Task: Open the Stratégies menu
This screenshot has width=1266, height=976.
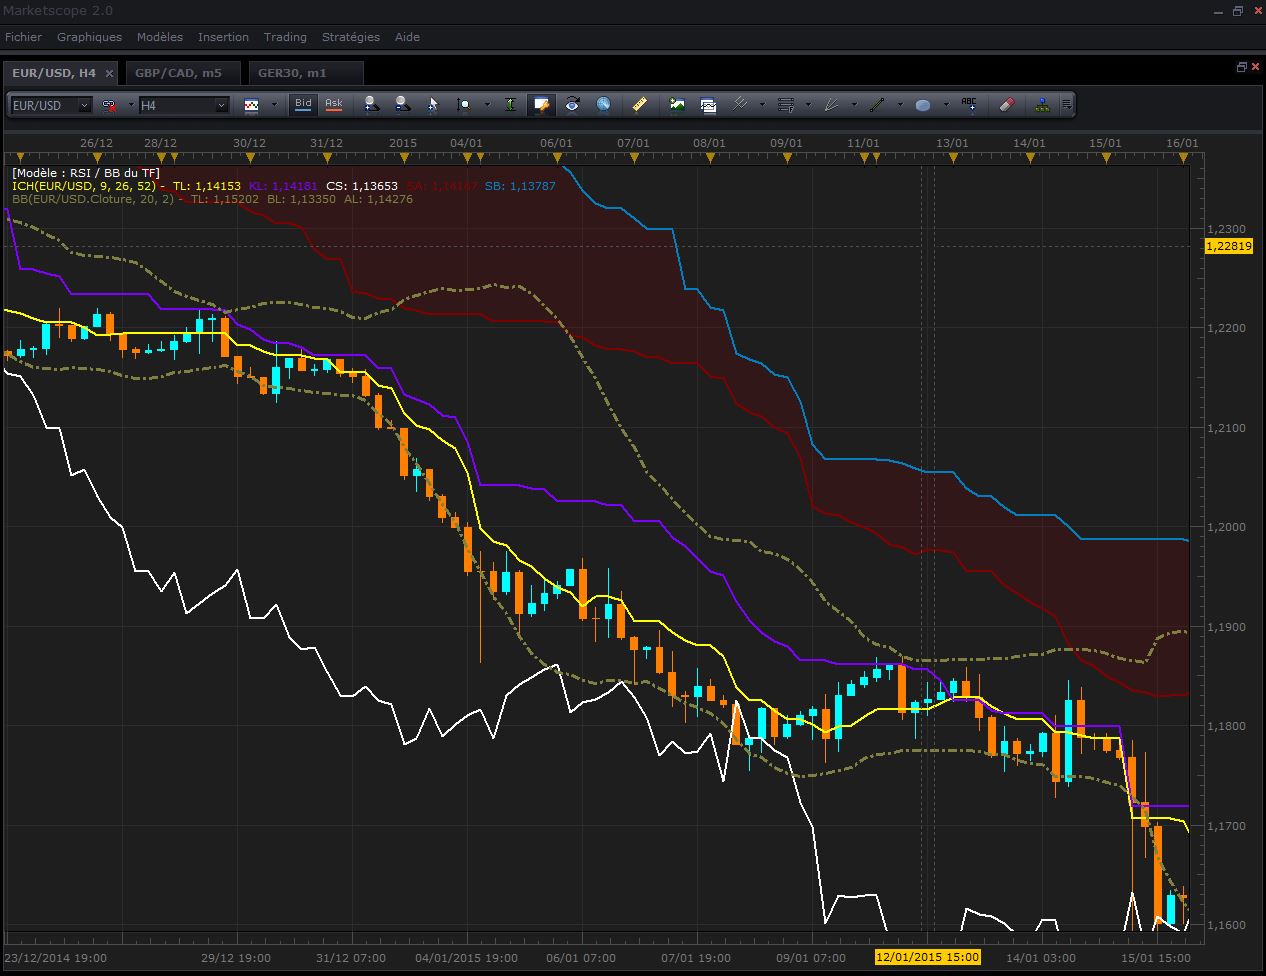Action: [351, 37]
